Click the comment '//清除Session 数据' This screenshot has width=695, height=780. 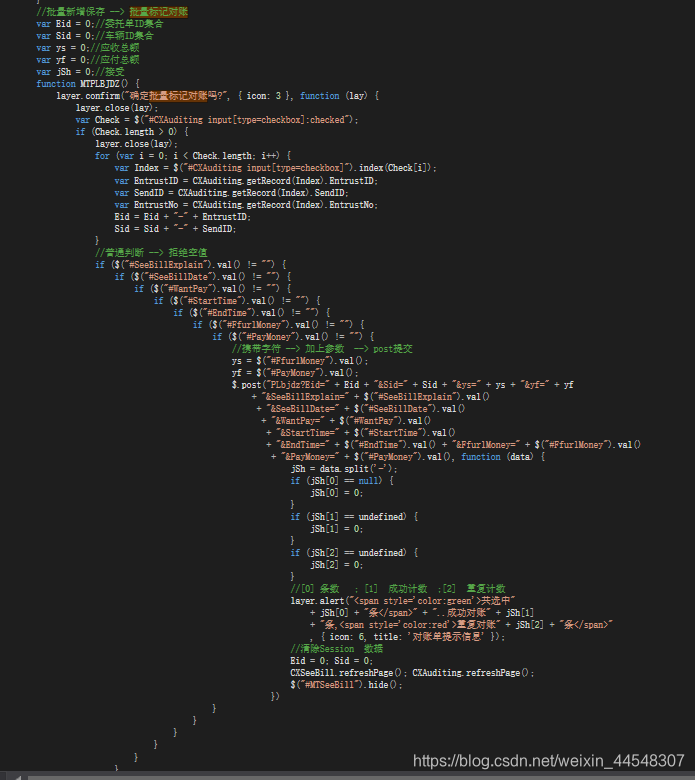tap(337, 649)
